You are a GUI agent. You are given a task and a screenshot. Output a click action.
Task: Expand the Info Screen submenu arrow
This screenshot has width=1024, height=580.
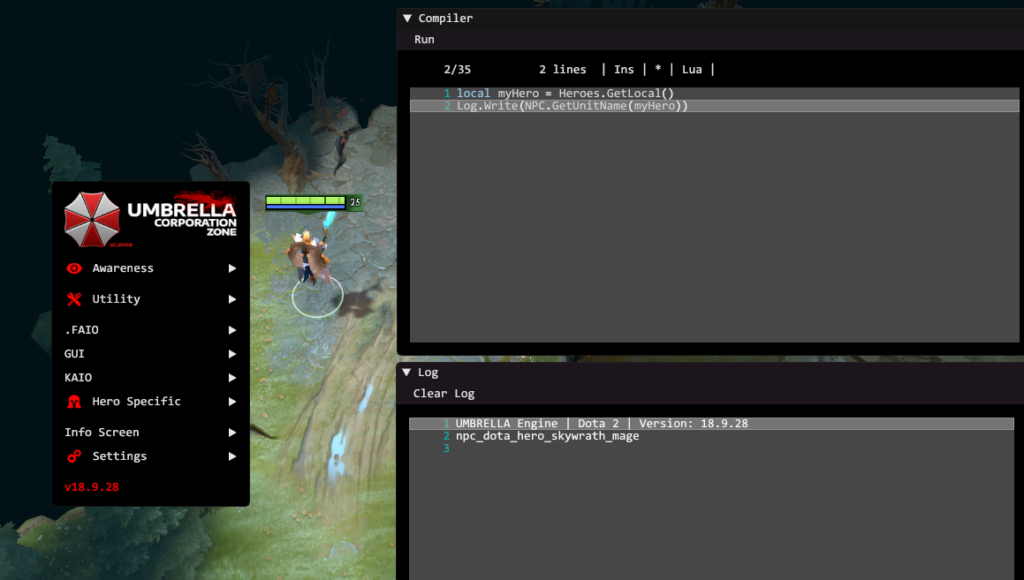[232, 433]
